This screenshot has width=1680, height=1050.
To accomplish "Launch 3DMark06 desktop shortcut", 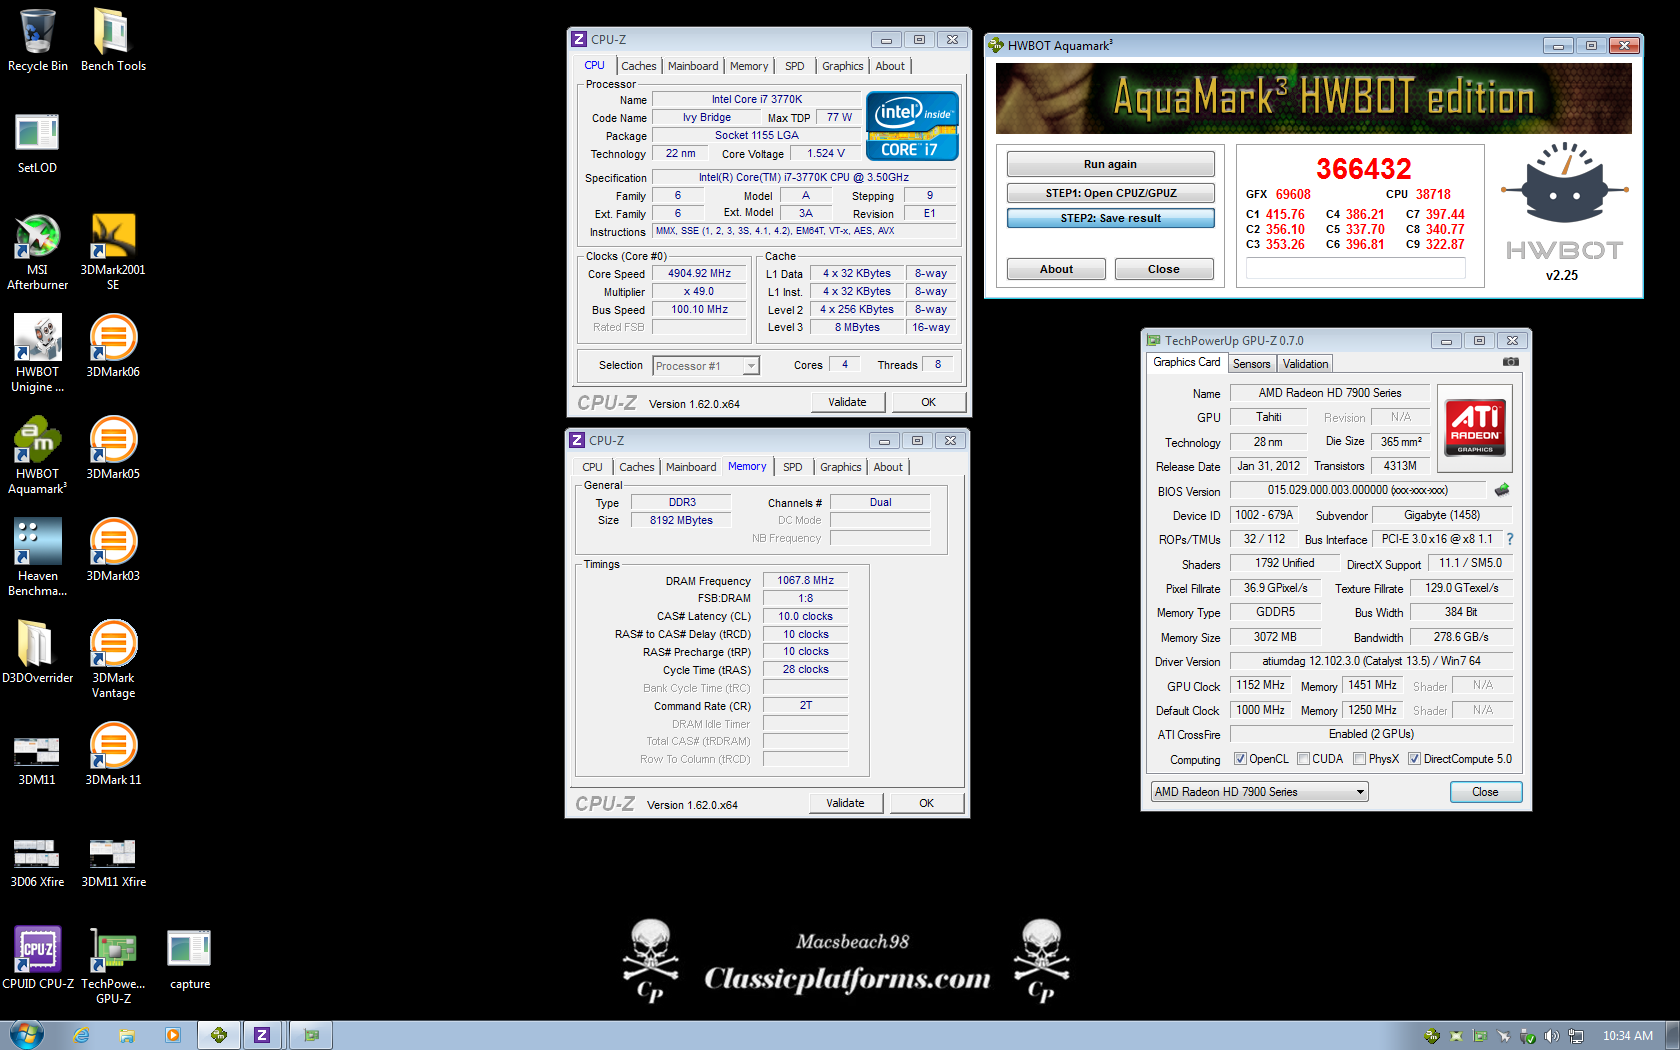I will coord(113,345).
